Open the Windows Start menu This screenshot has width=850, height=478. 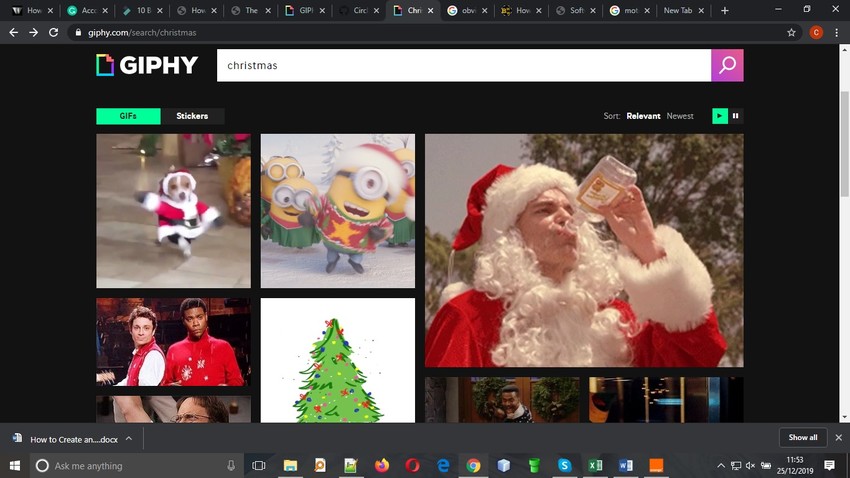(x=15, y=466)
